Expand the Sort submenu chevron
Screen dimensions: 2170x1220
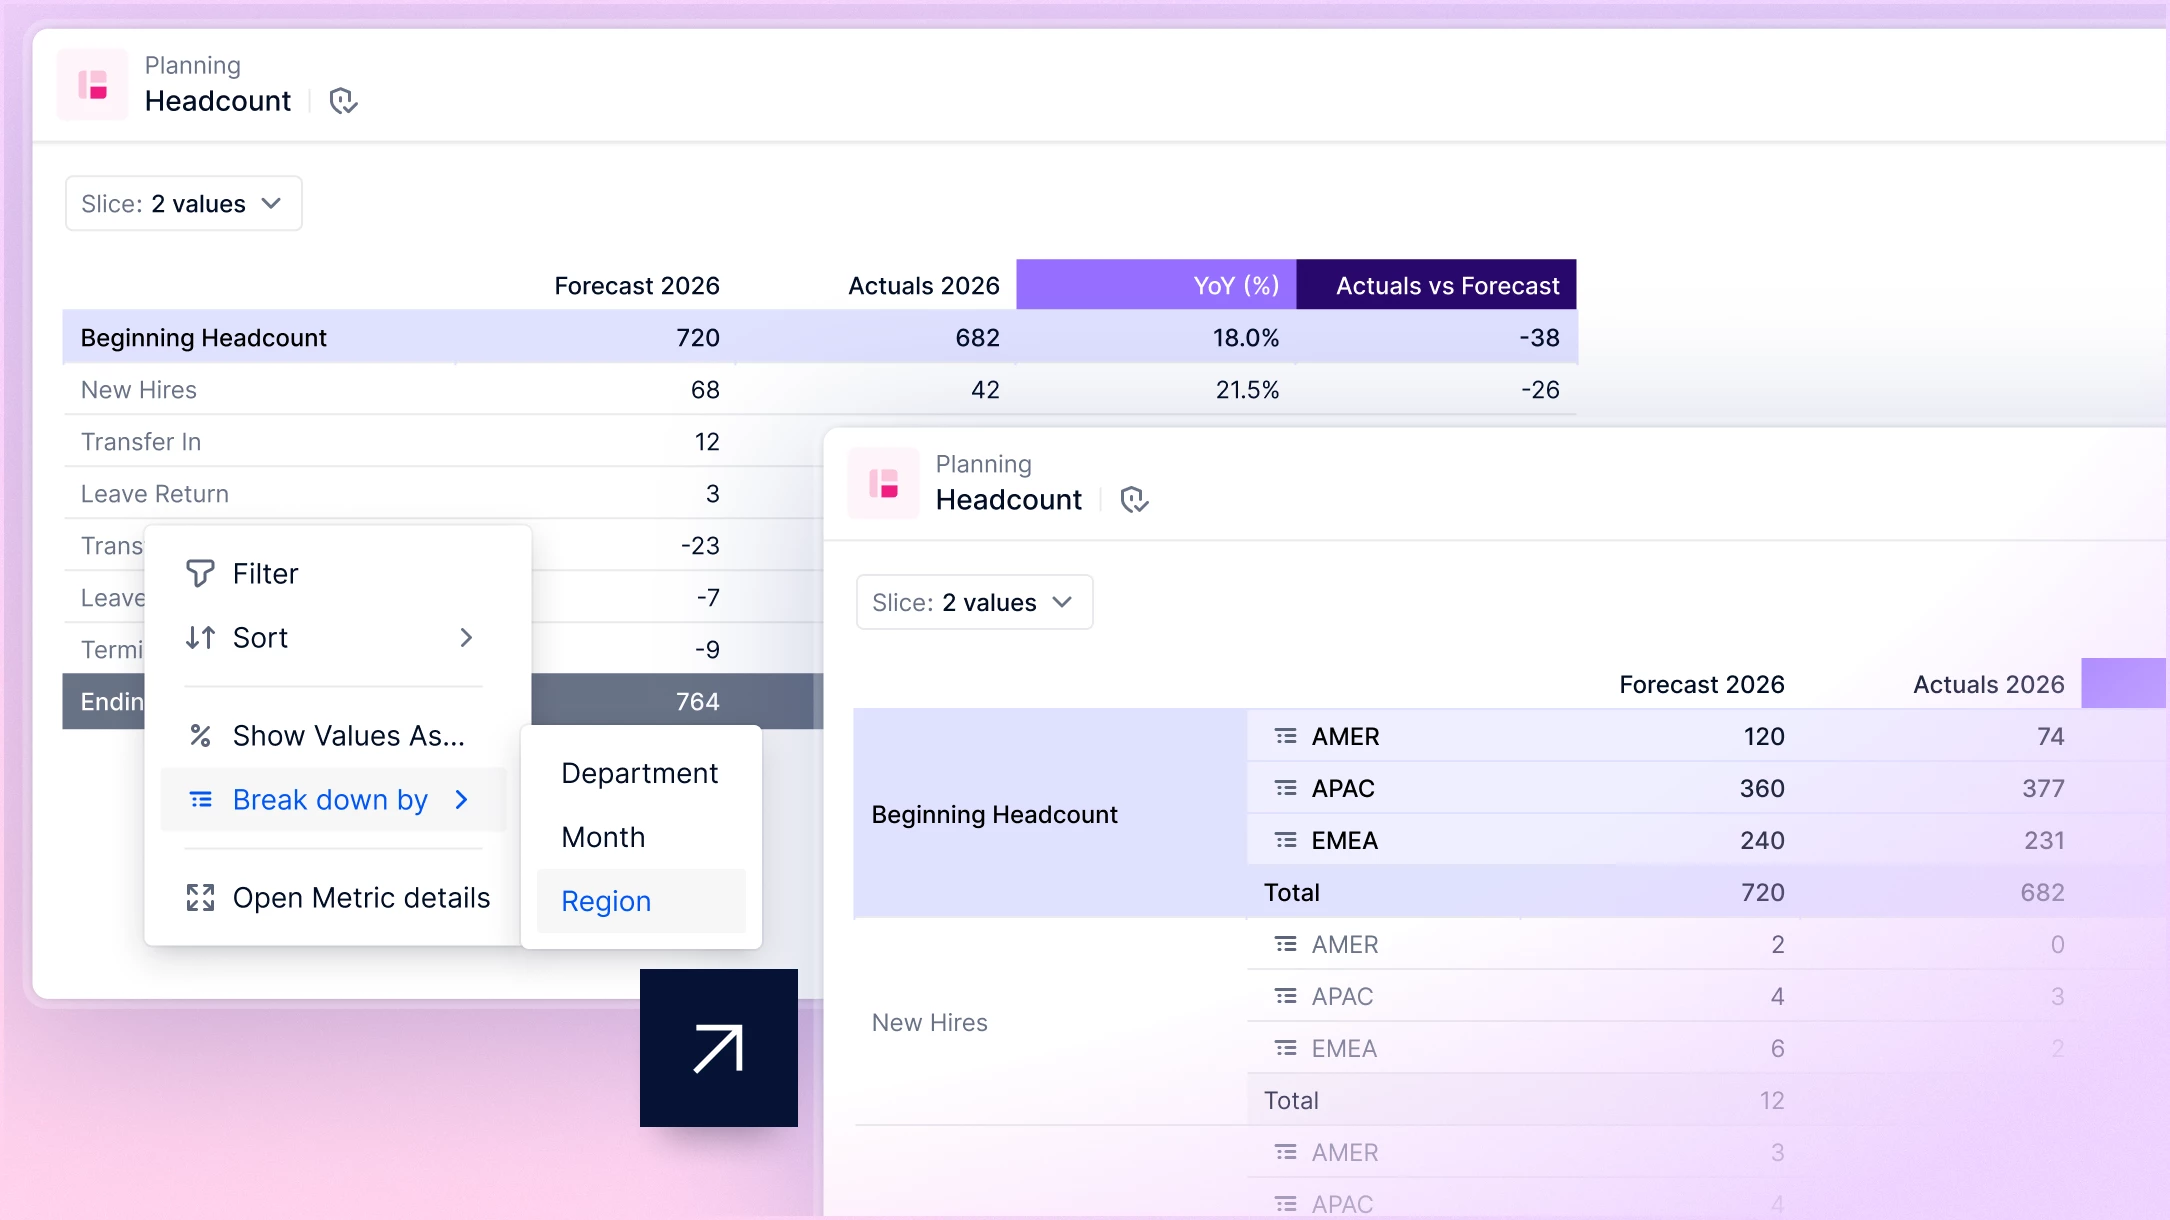466,637
